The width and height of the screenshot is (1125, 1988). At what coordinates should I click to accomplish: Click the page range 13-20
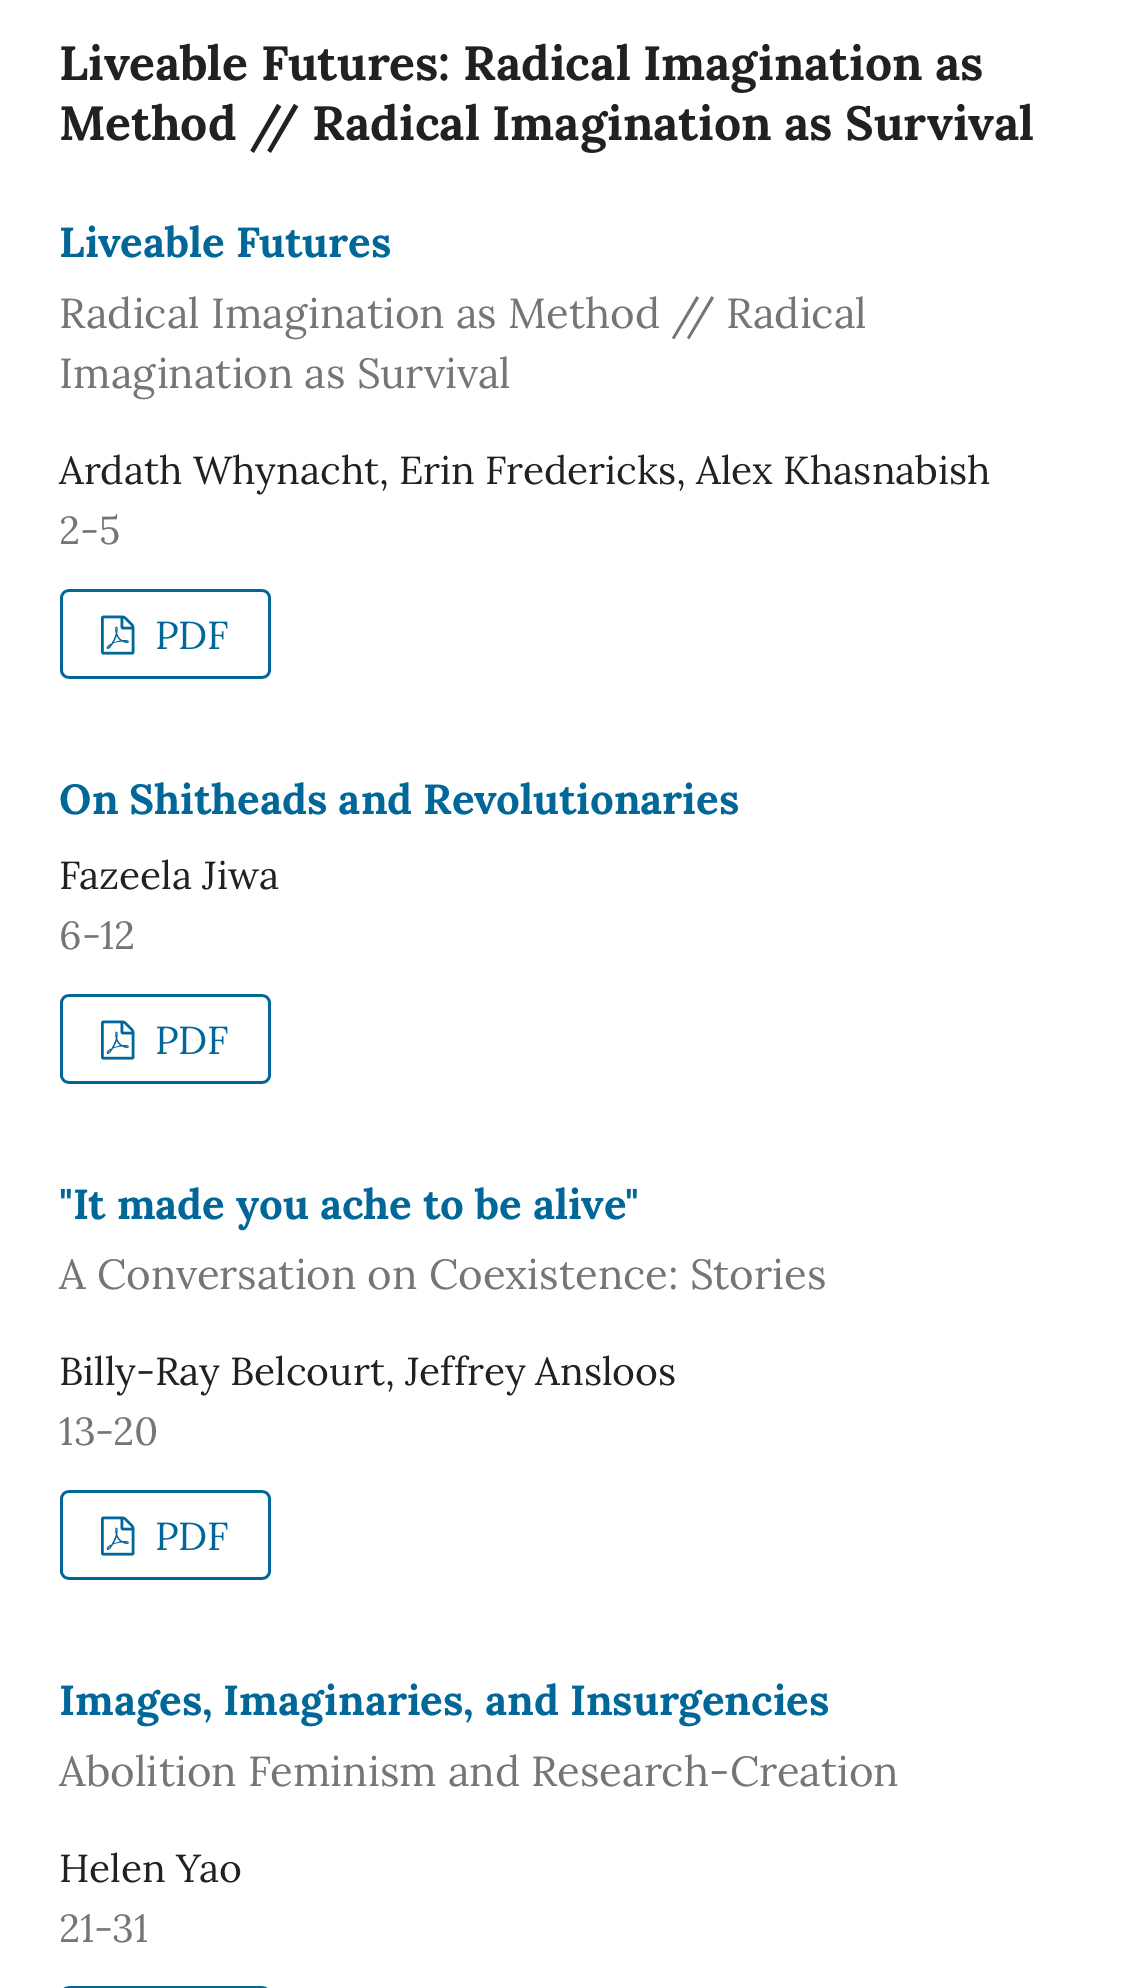[108, 1432]
